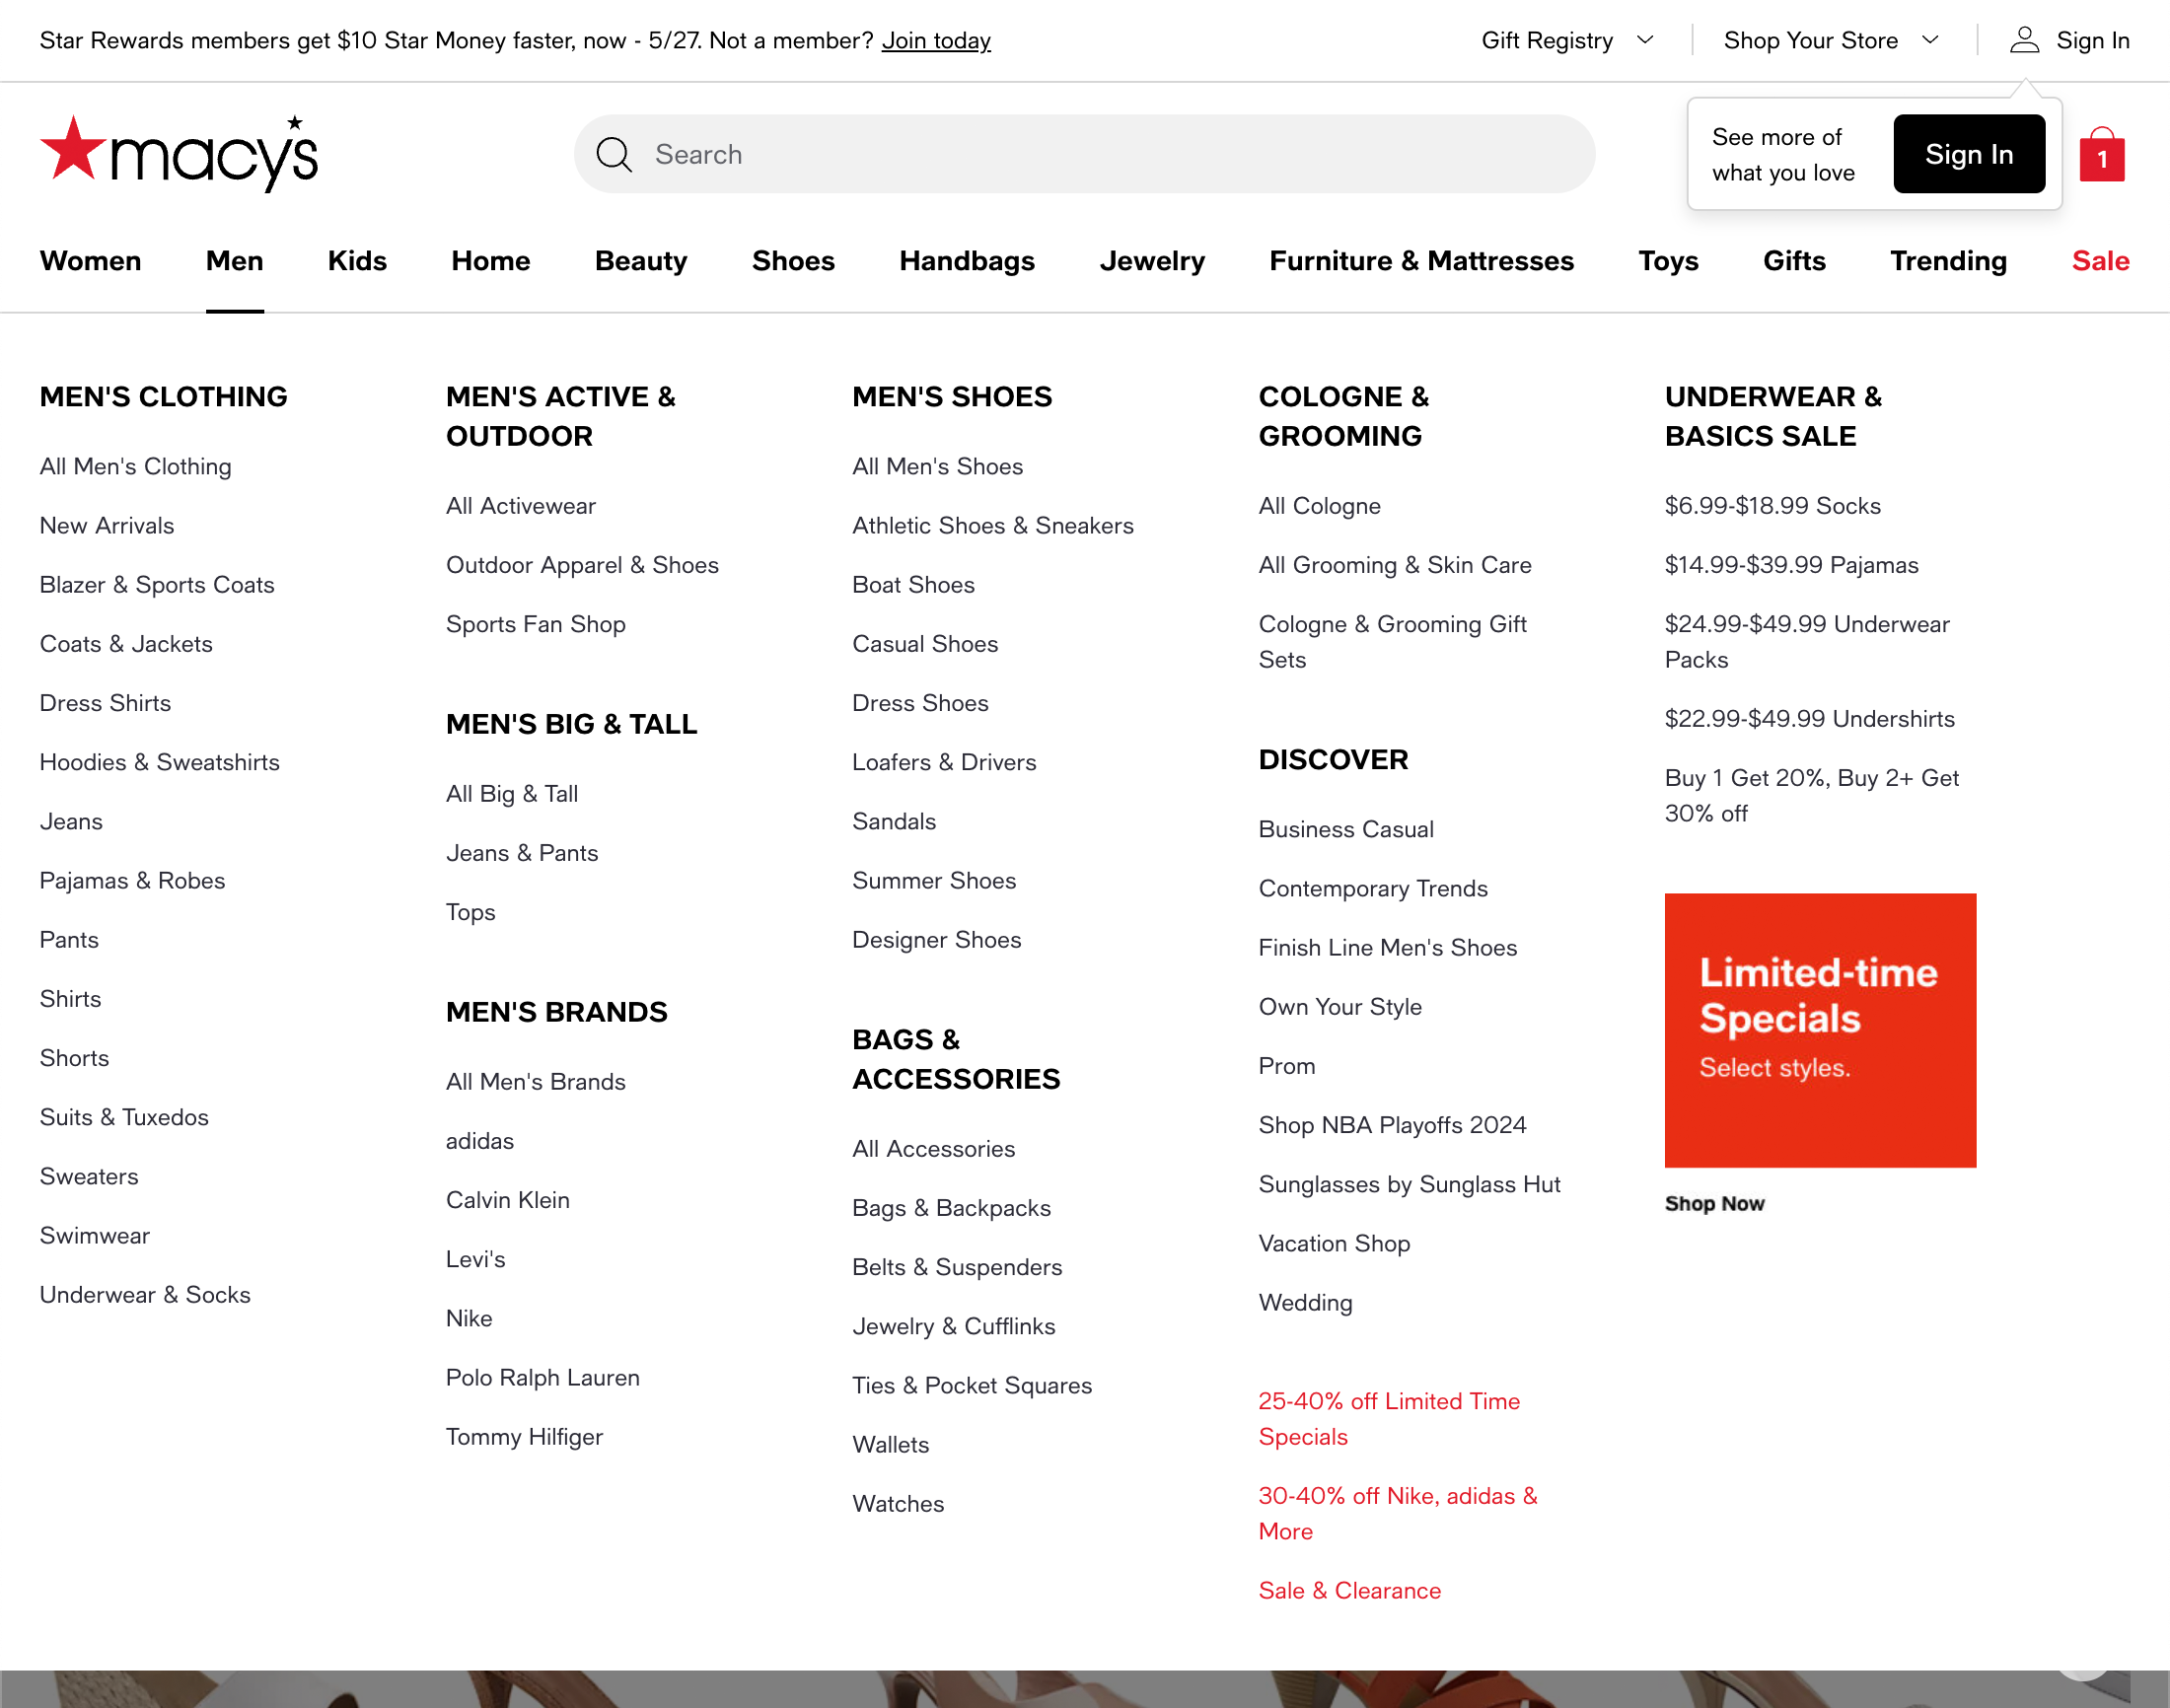Click Shop Now under the specials banner
2170x1708 pixels.
click(x=1715, y=1203)
